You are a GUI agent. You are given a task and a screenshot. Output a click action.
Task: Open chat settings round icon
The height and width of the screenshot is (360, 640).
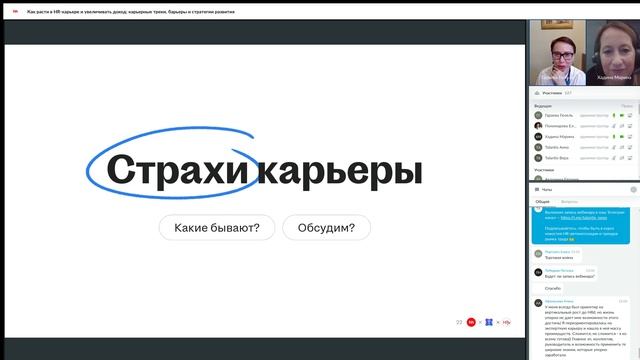point(633,189)
